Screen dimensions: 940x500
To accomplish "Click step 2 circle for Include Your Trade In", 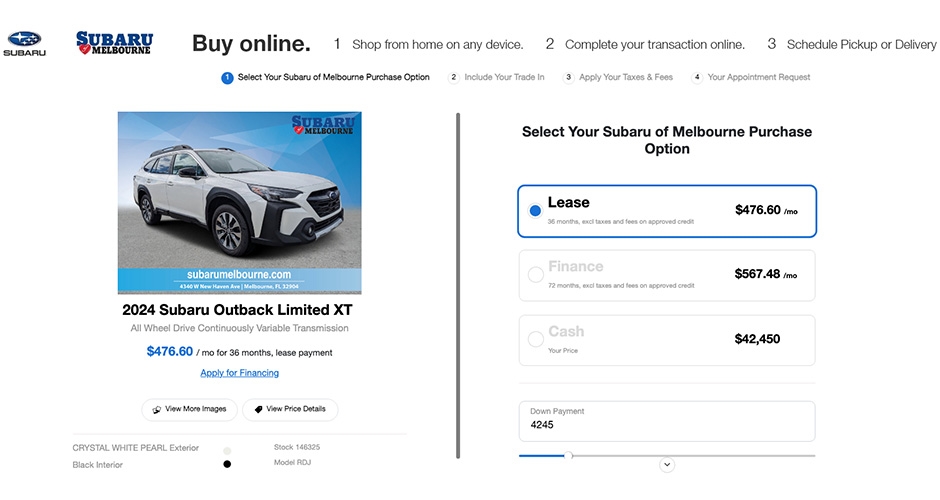I will click(454, 77).
